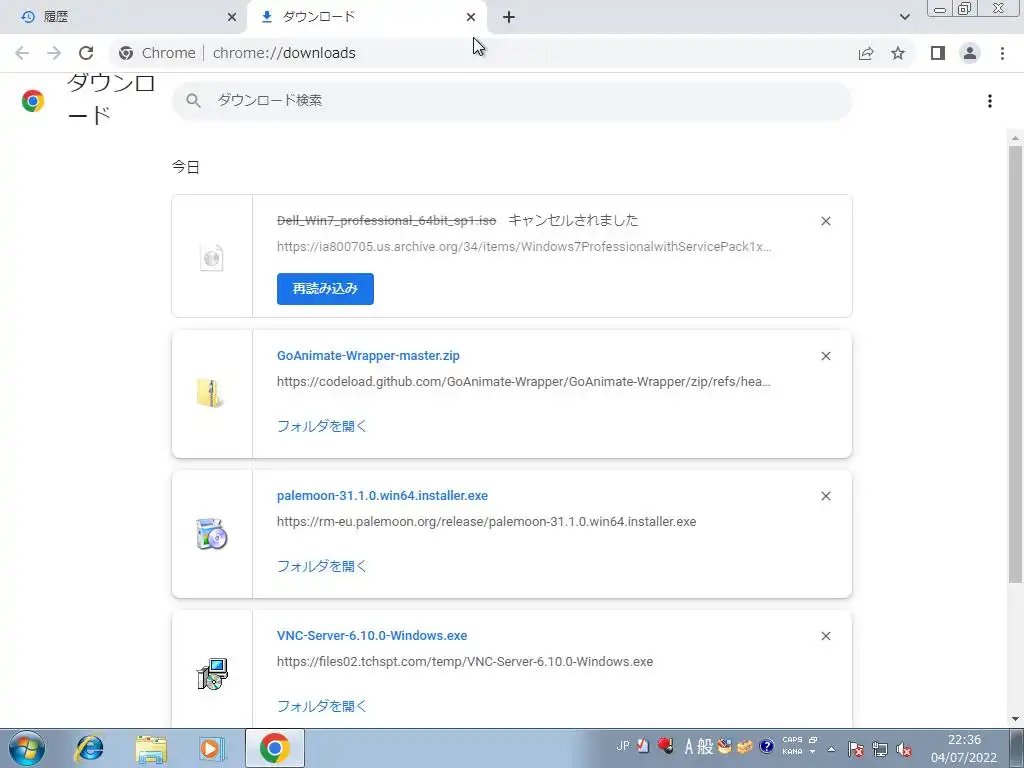Click the cancelled ISO file icon
This screenshot has height=768, width=1024.
click(212, 257)
